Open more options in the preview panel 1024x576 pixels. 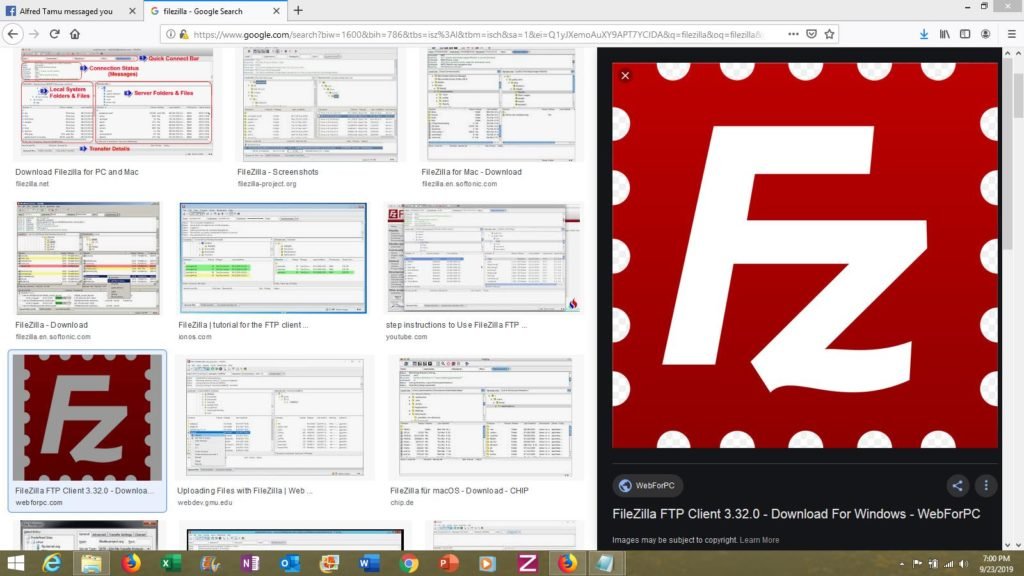[986, 485]
